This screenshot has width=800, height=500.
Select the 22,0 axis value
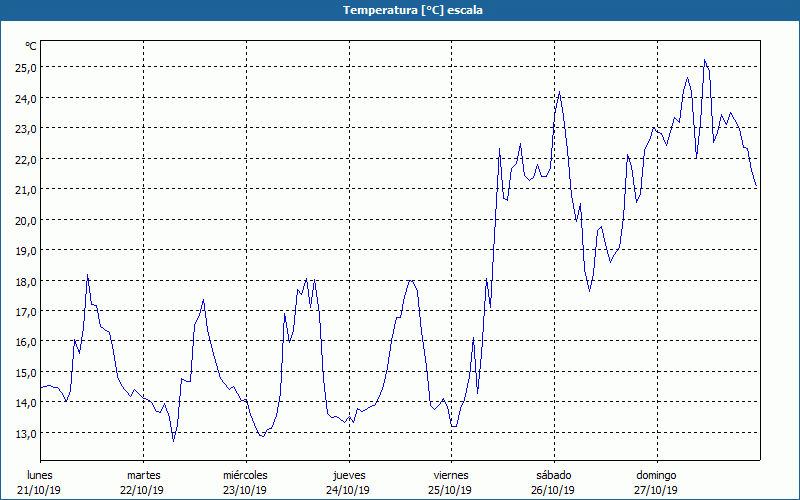point(26,160)
